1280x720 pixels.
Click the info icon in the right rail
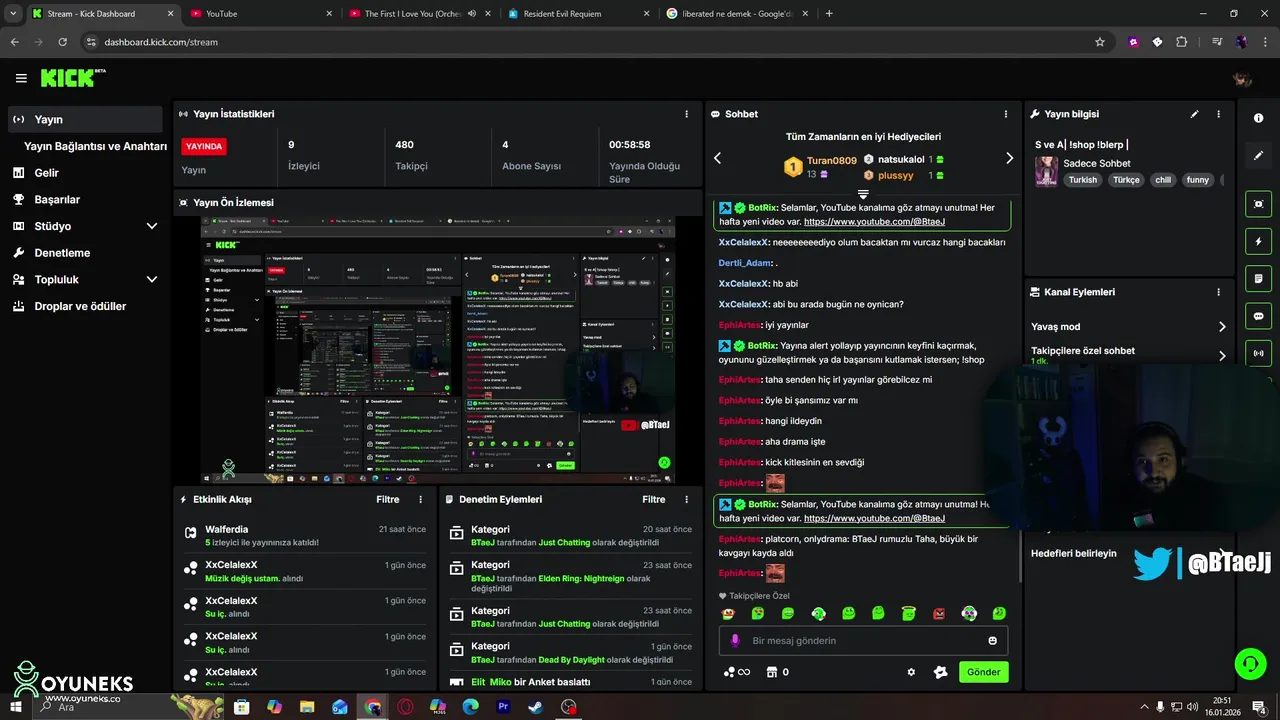(x=1258, y=118)
